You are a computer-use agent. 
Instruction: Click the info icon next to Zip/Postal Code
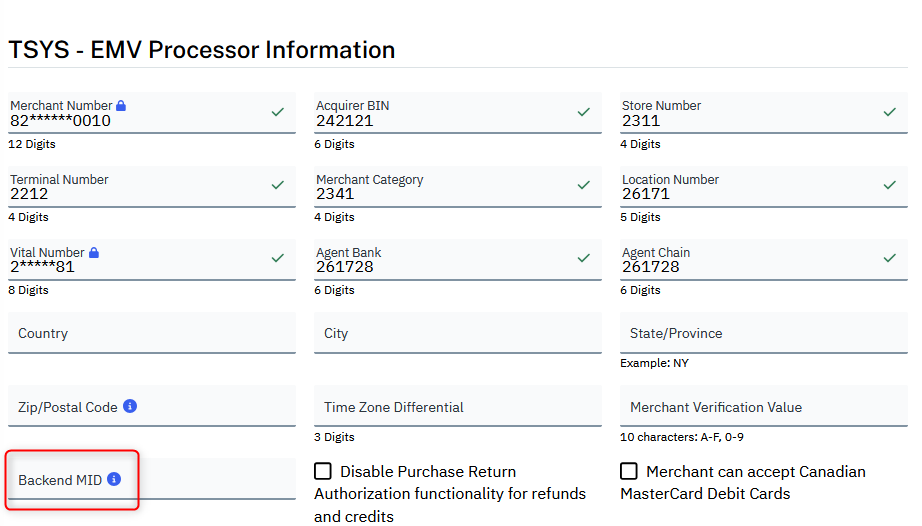click(130, 407)
